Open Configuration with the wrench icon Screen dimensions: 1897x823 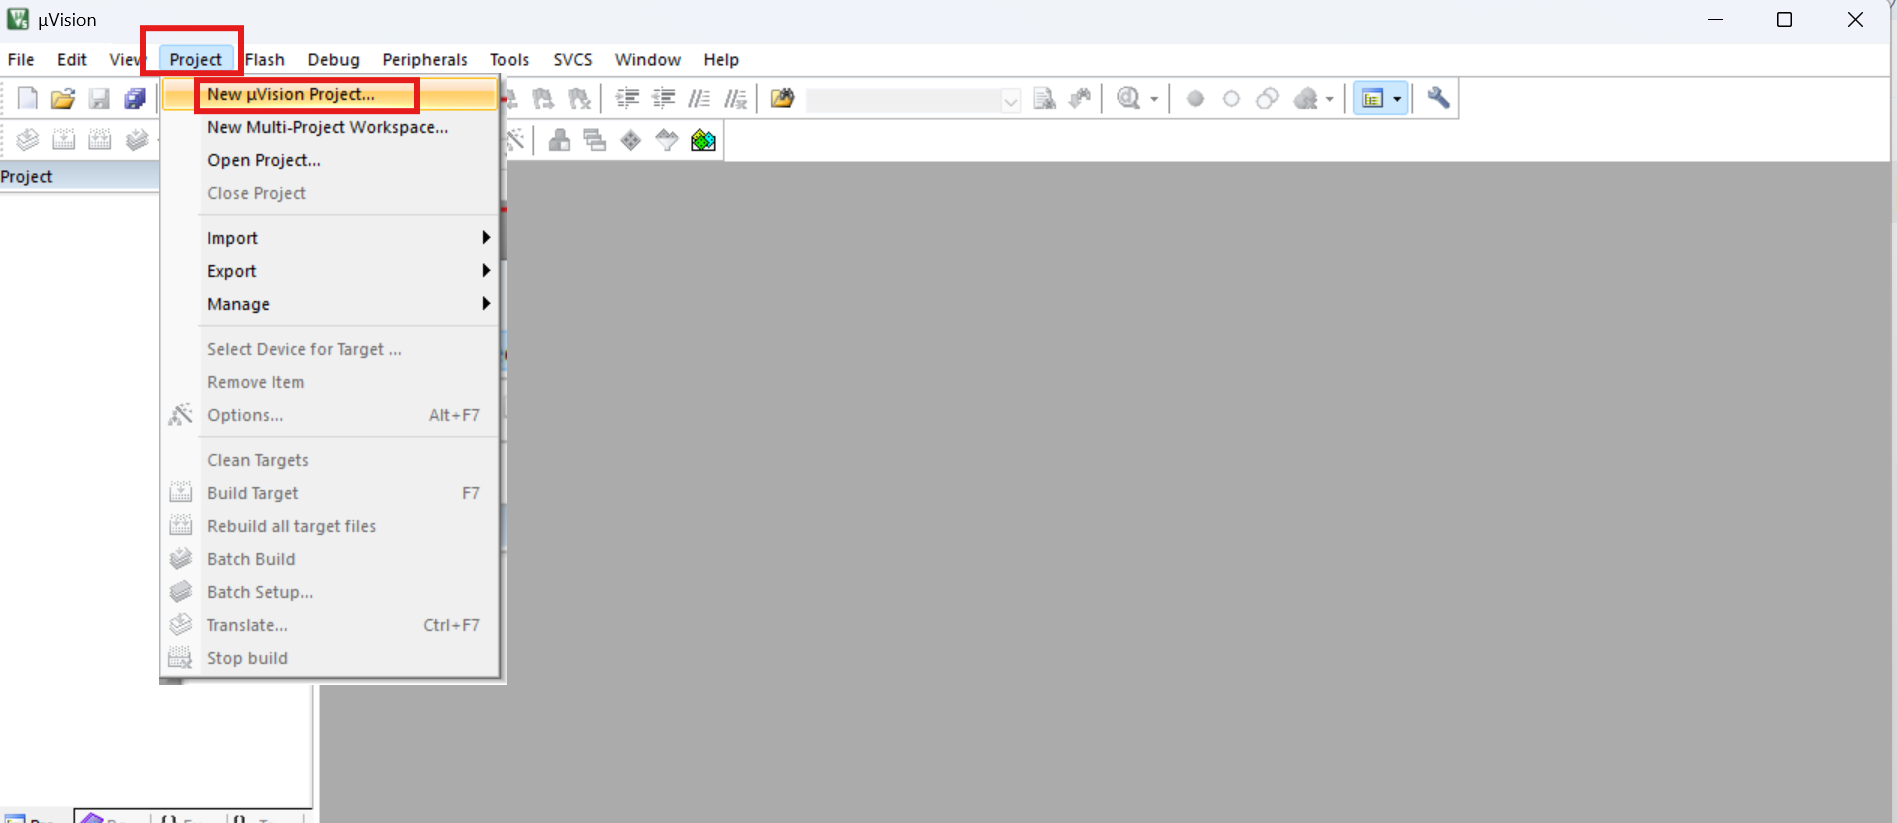coord(1438,98)
